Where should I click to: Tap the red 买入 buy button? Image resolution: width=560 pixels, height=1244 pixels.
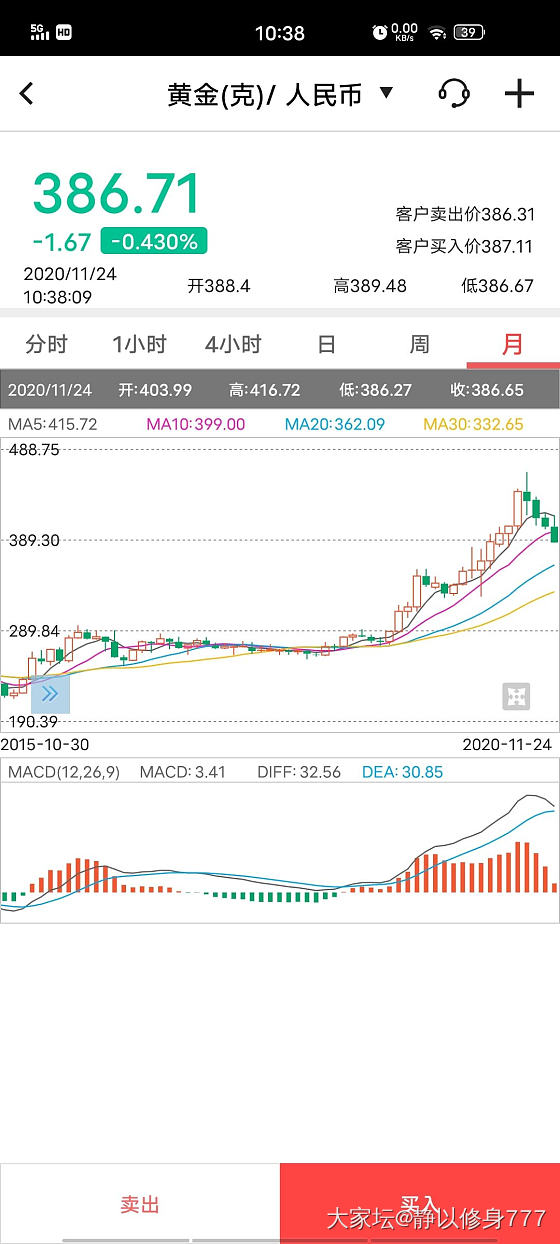[x=420, y=1204]
